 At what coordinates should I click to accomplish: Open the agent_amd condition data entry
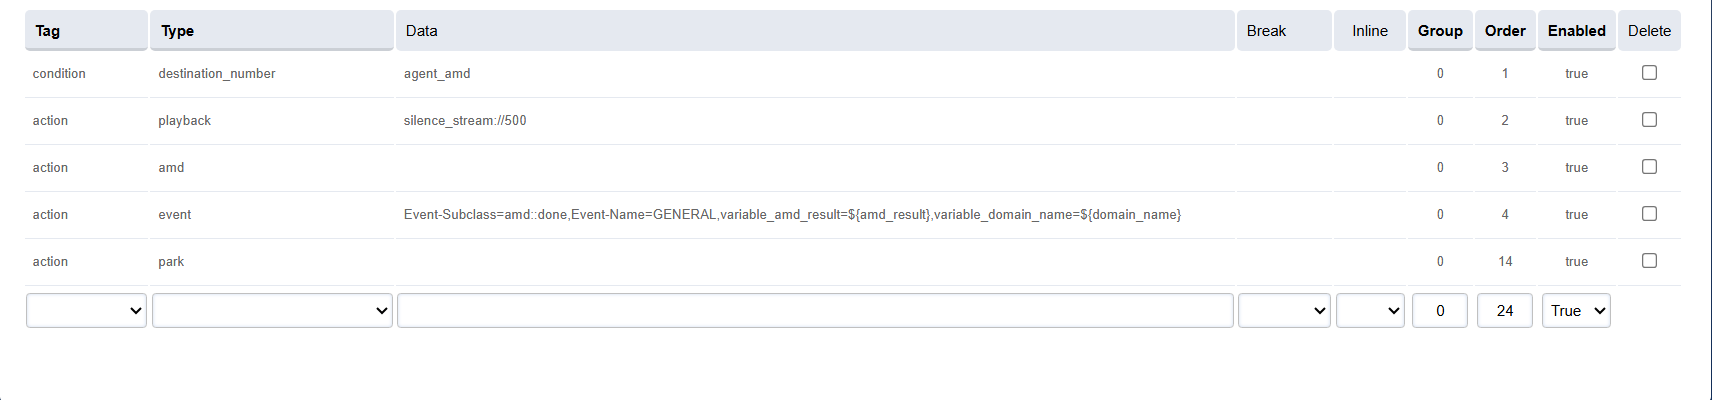437,74
